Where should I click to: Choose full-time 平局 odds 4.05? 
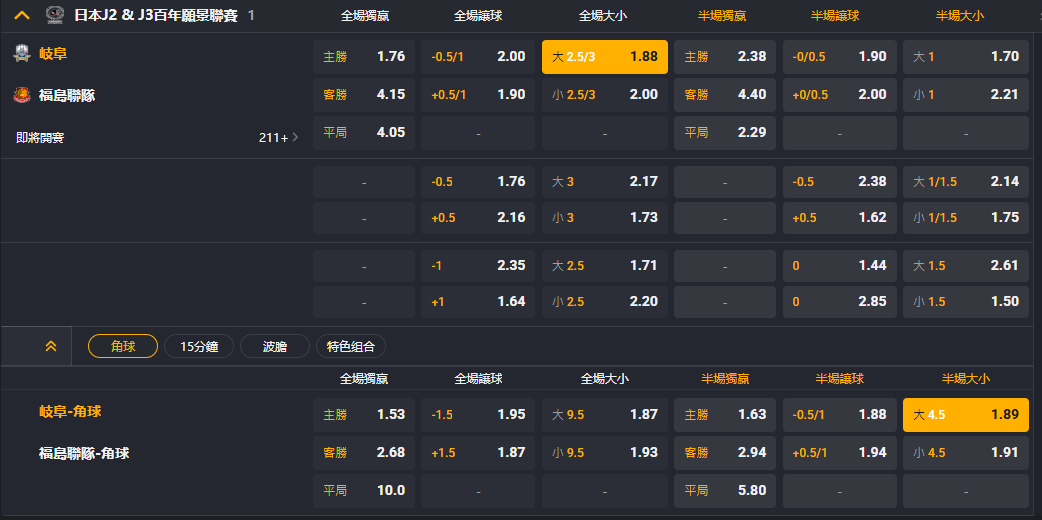(x=364, y=132)
